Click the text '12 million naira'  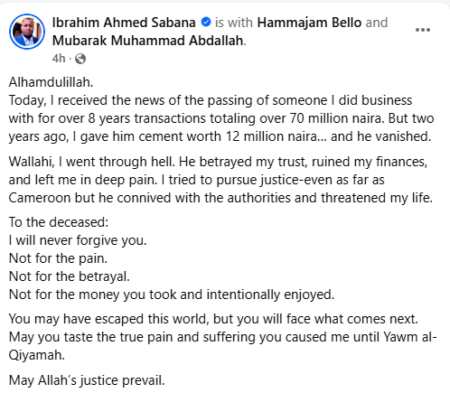click(x=272, y=136)
